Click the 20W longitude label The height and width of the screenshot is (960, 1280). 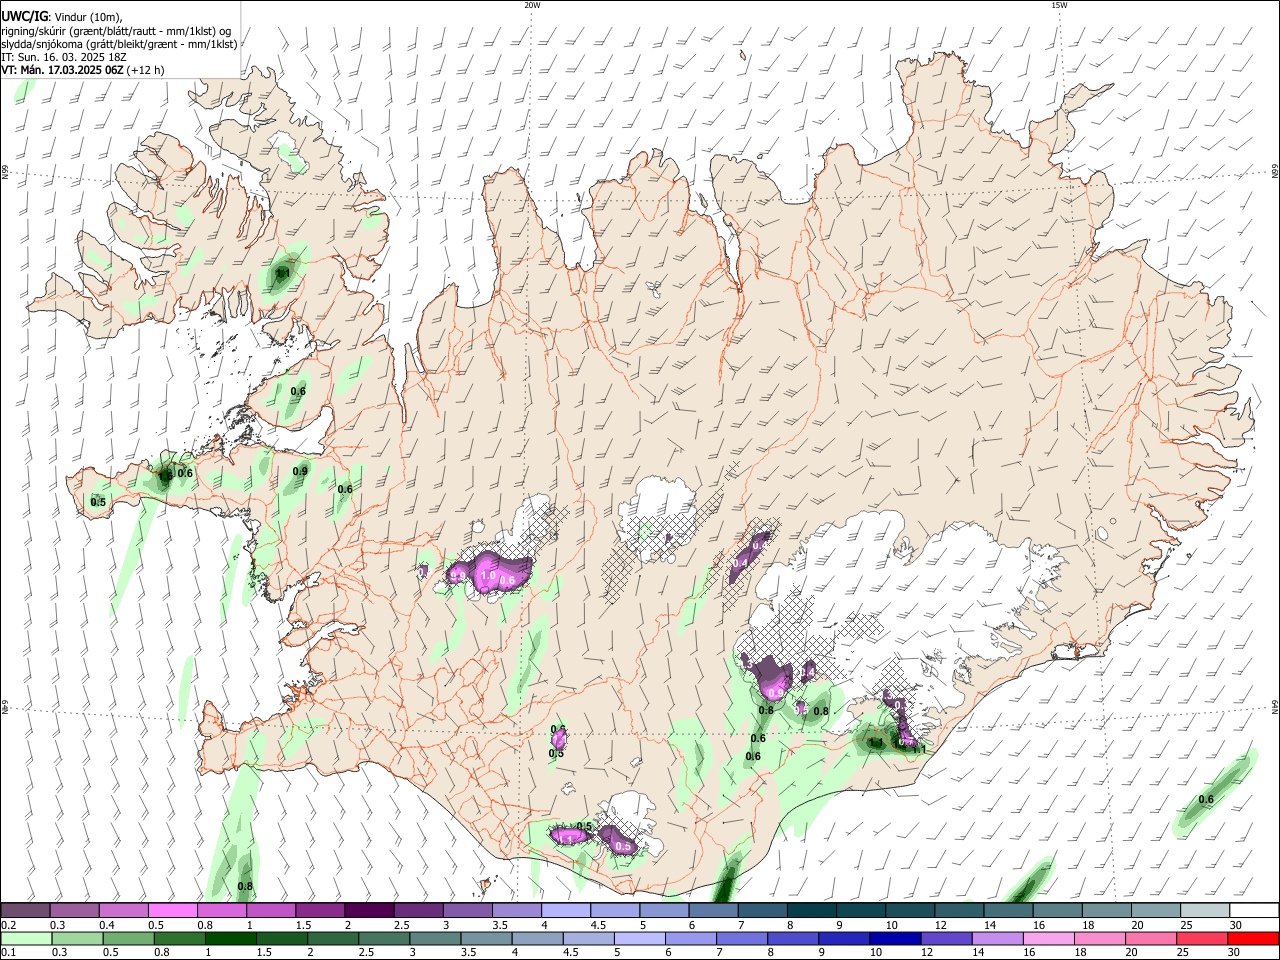coord(532,5)
